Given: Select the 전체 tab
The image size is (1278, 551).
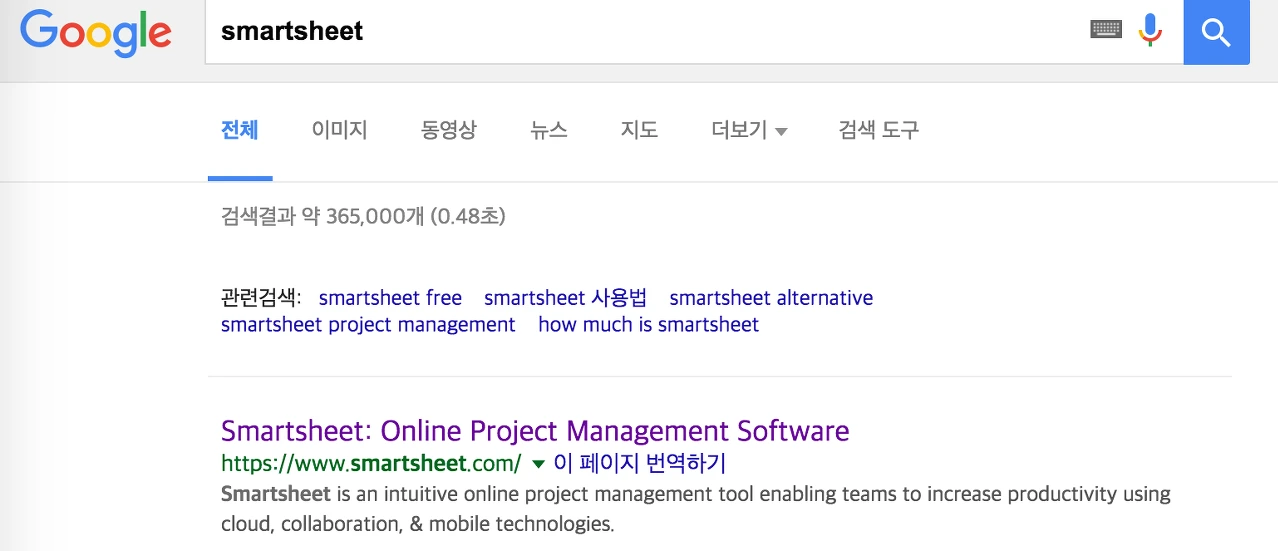Looking at the screenshot, I should pyautogui.click(x=240, y=129).
